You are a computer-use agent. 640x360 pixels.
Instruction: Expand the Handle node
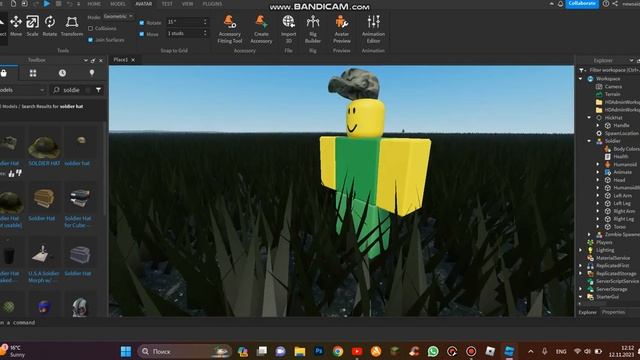coord(598,125)
